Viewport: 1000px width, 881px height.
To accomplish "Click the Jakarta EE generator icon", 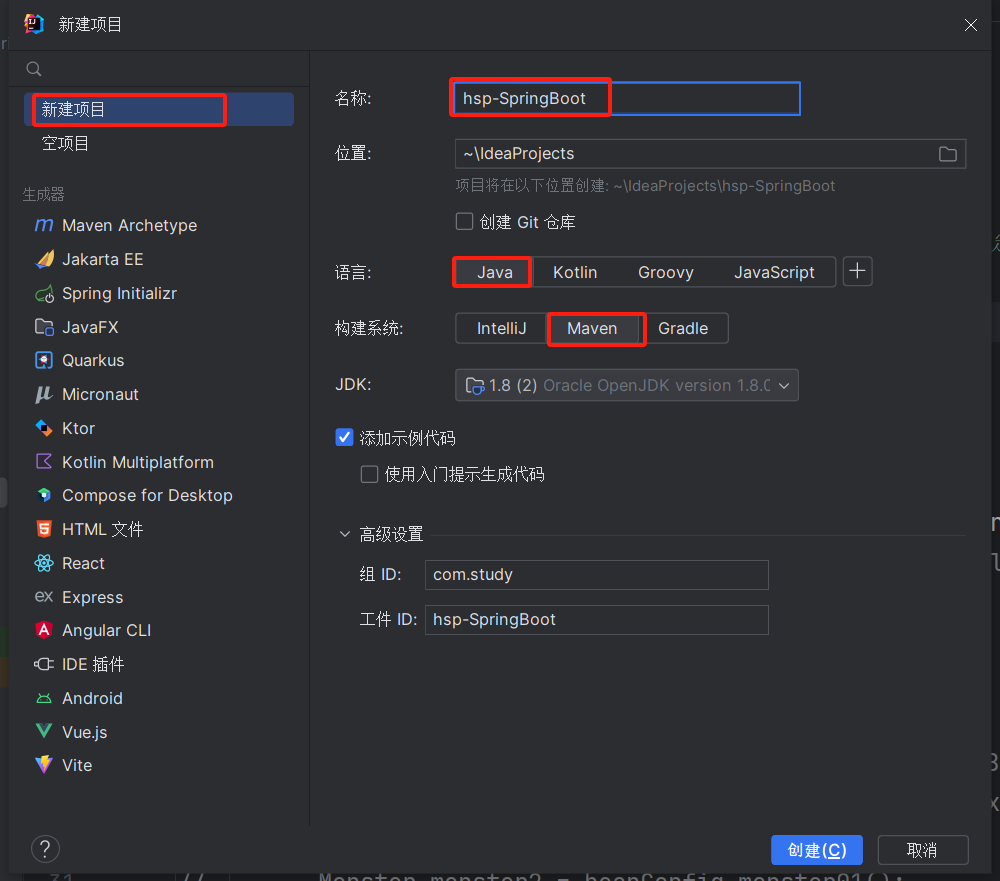I will [x=43, y=259].
